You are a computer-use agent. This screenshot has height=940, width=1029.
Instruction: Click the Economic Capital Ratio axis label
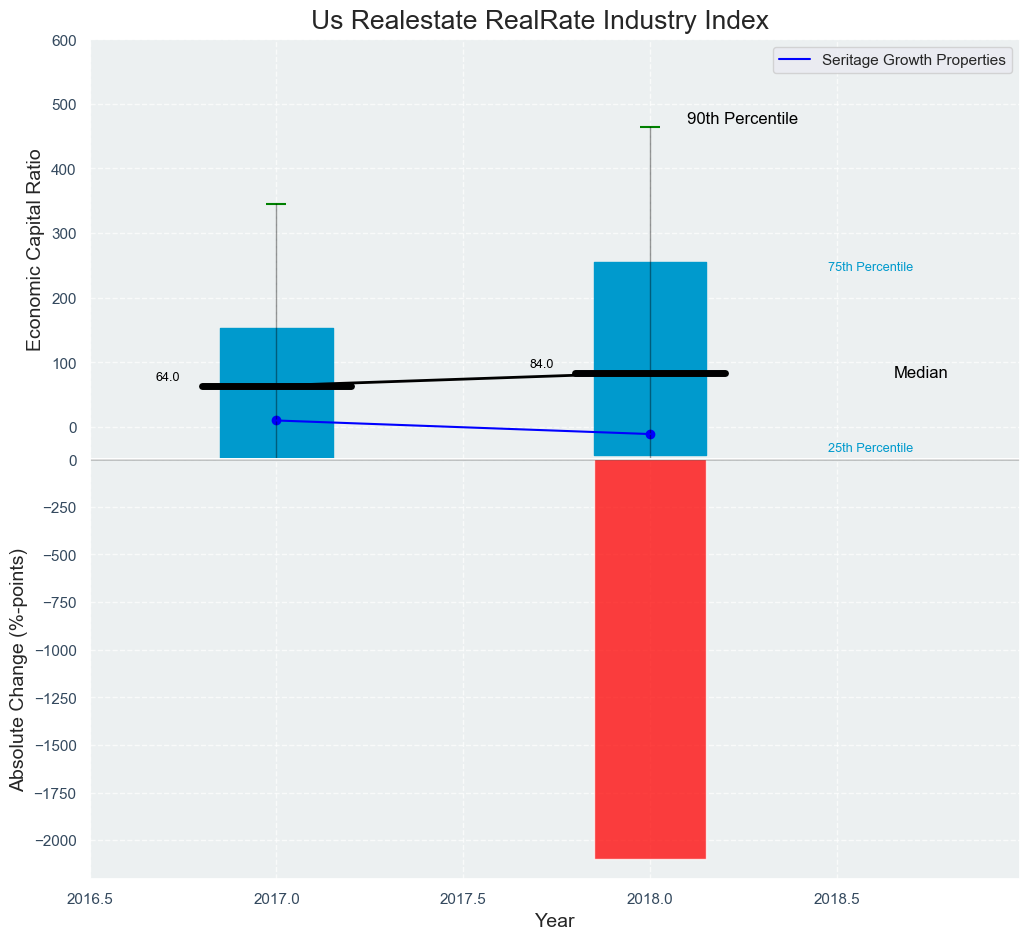(x=34, y=250)
